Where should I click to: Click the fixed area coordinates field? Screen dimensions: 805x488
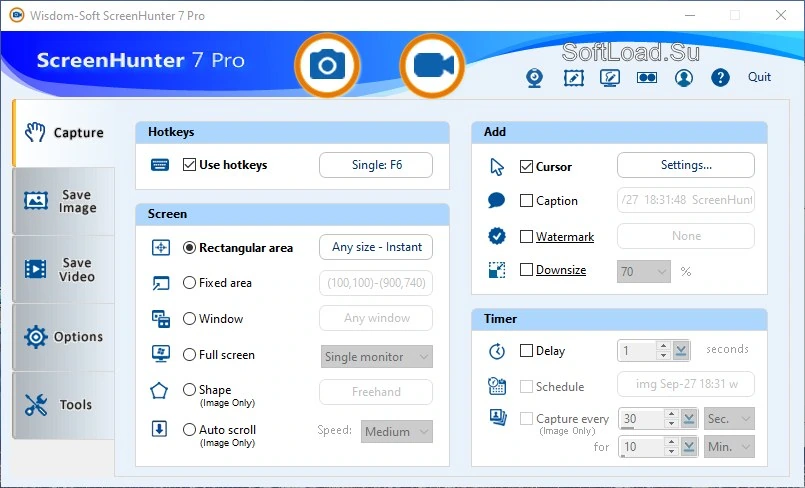[376, 283]
